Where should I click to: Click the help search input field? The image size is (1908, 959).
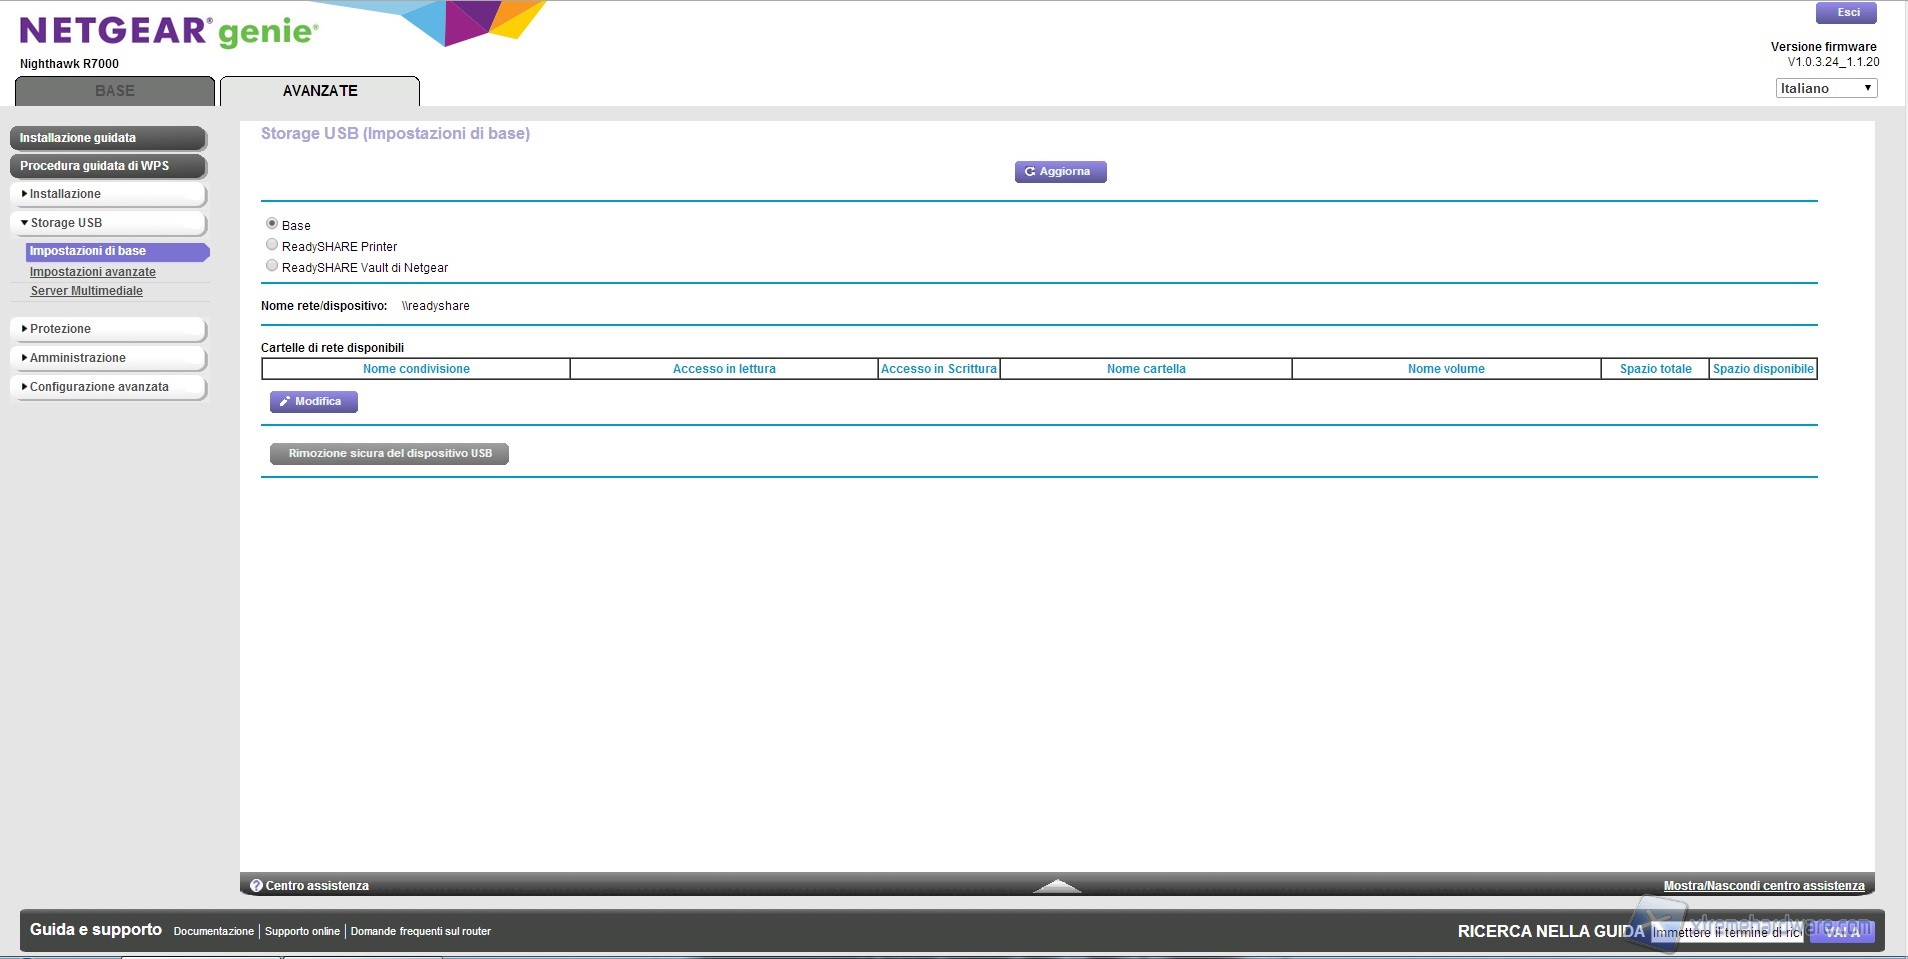coord(1726,932)
